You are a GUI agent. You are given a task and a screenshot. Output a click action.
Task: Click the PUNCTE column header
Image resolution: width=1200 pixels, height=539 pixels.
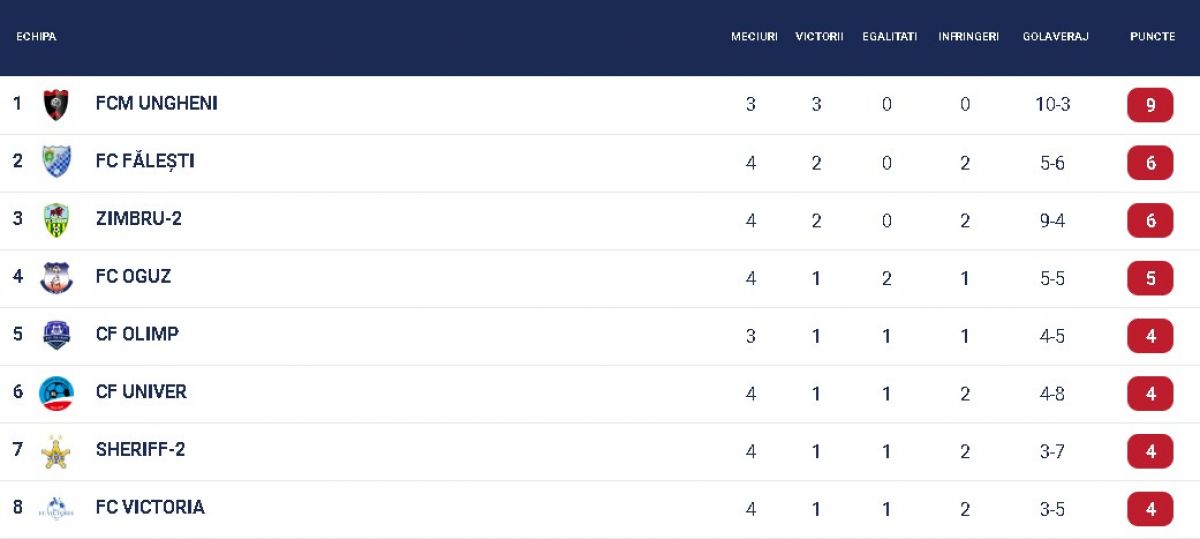pos(1152,37)
